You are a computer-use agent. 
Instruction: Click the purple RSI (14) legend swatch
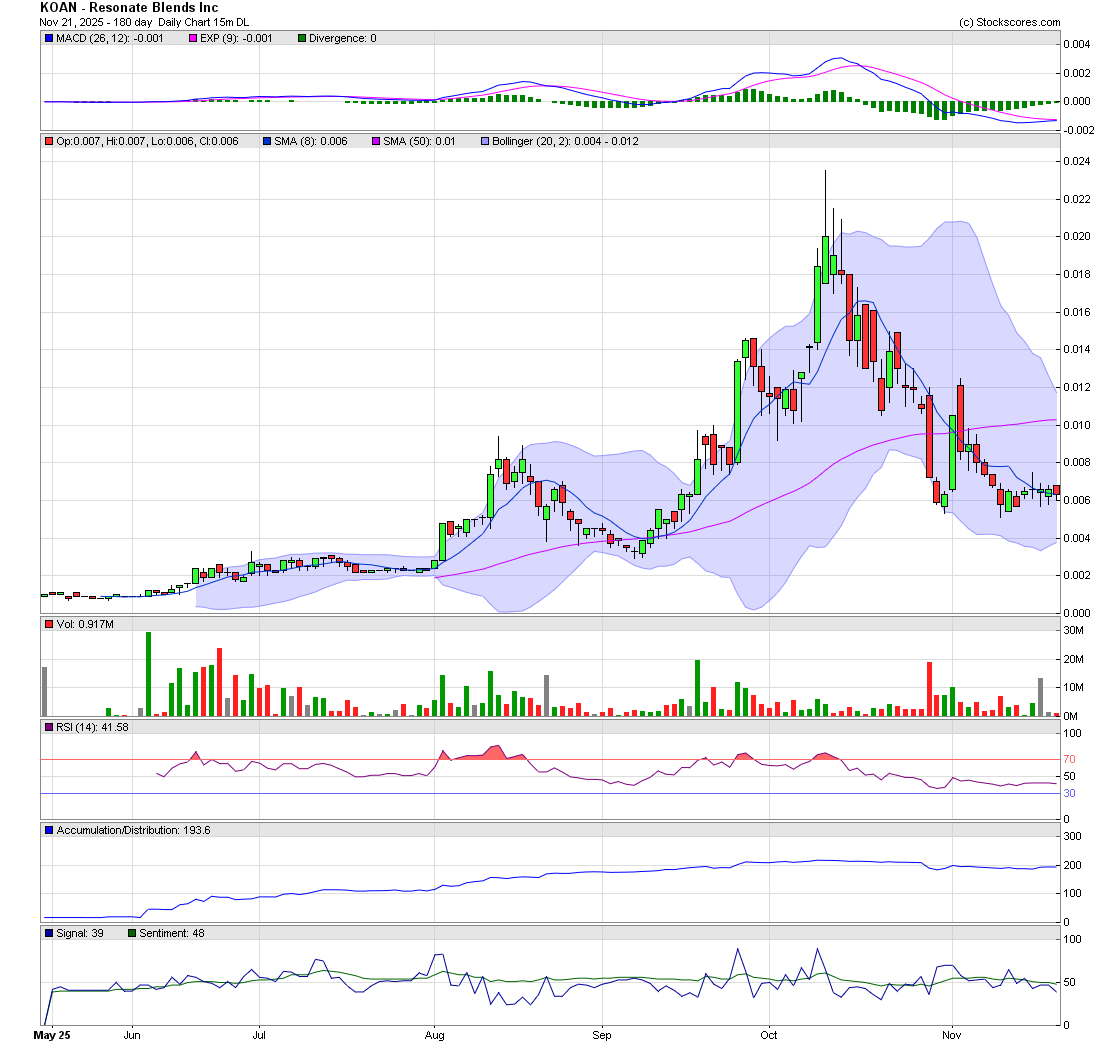tap(49, 728)
